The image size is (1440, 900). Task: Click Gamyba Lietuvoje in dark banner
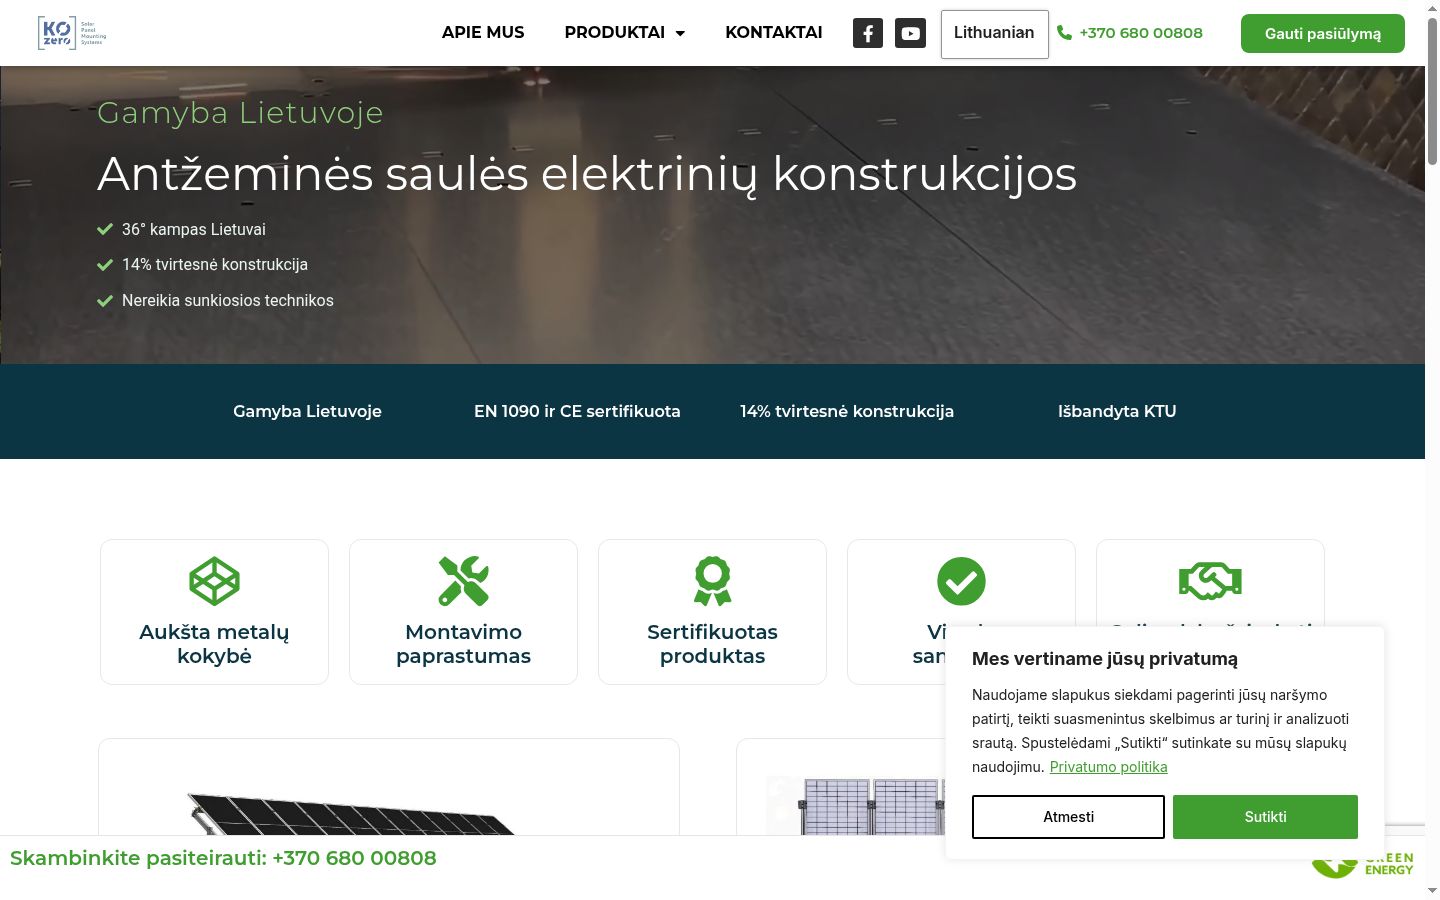coord(307,411)
